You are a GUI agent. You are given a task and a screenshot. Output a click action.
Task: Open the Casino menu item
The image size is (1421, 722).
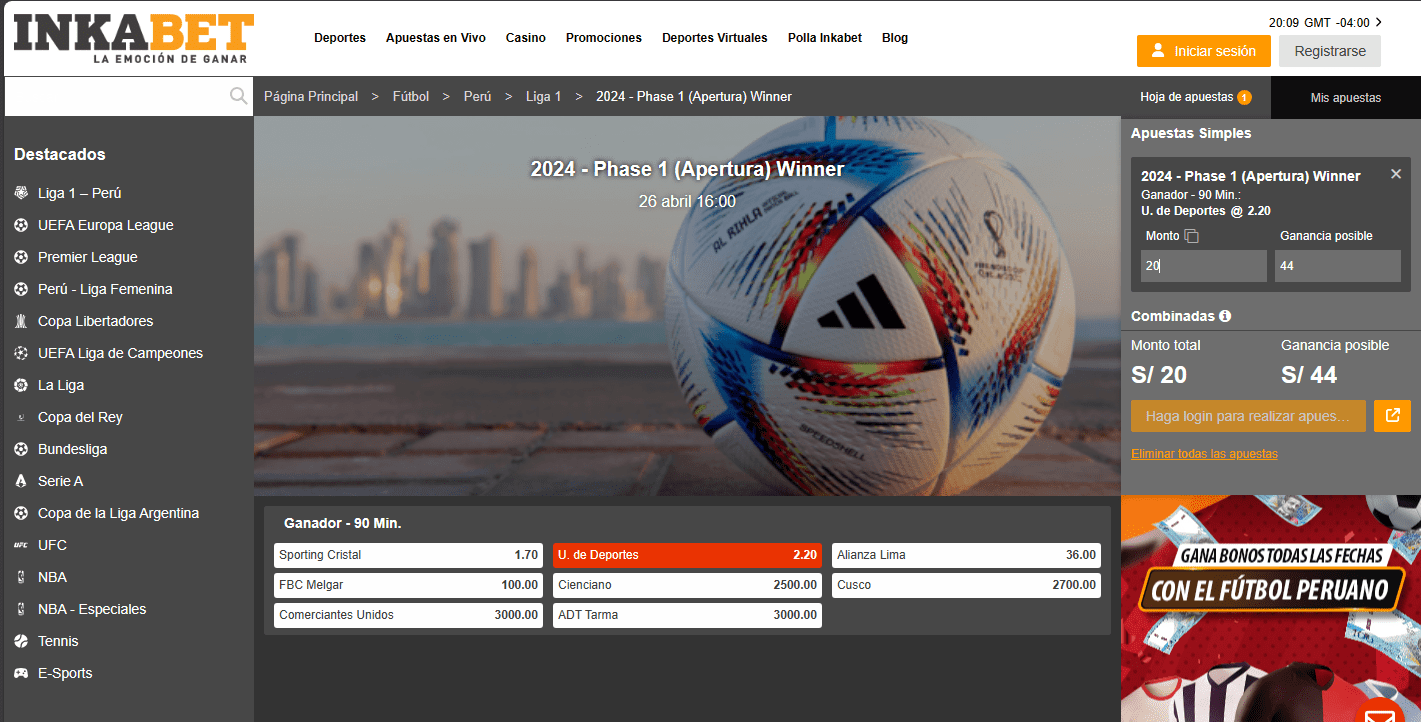[x=525, y=38]
